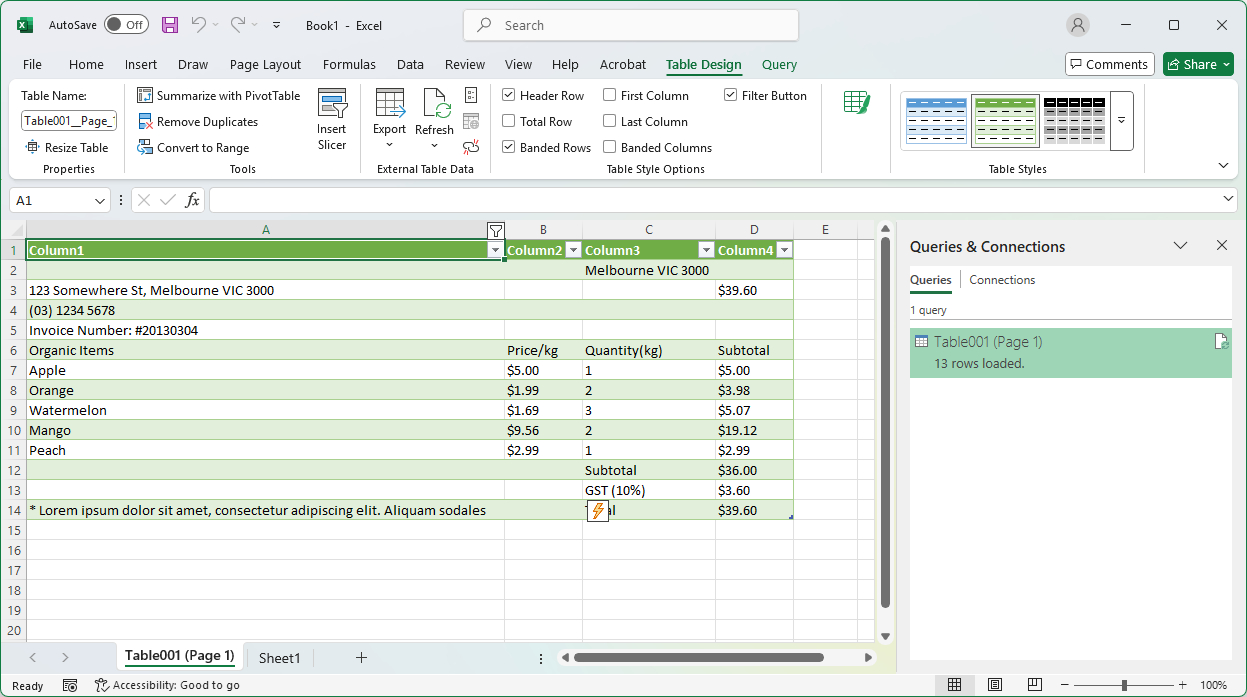Screen dimensions: 1247x697
Task: Click the Refresh icon in External Table Data
Action: [x=434, y=112]
